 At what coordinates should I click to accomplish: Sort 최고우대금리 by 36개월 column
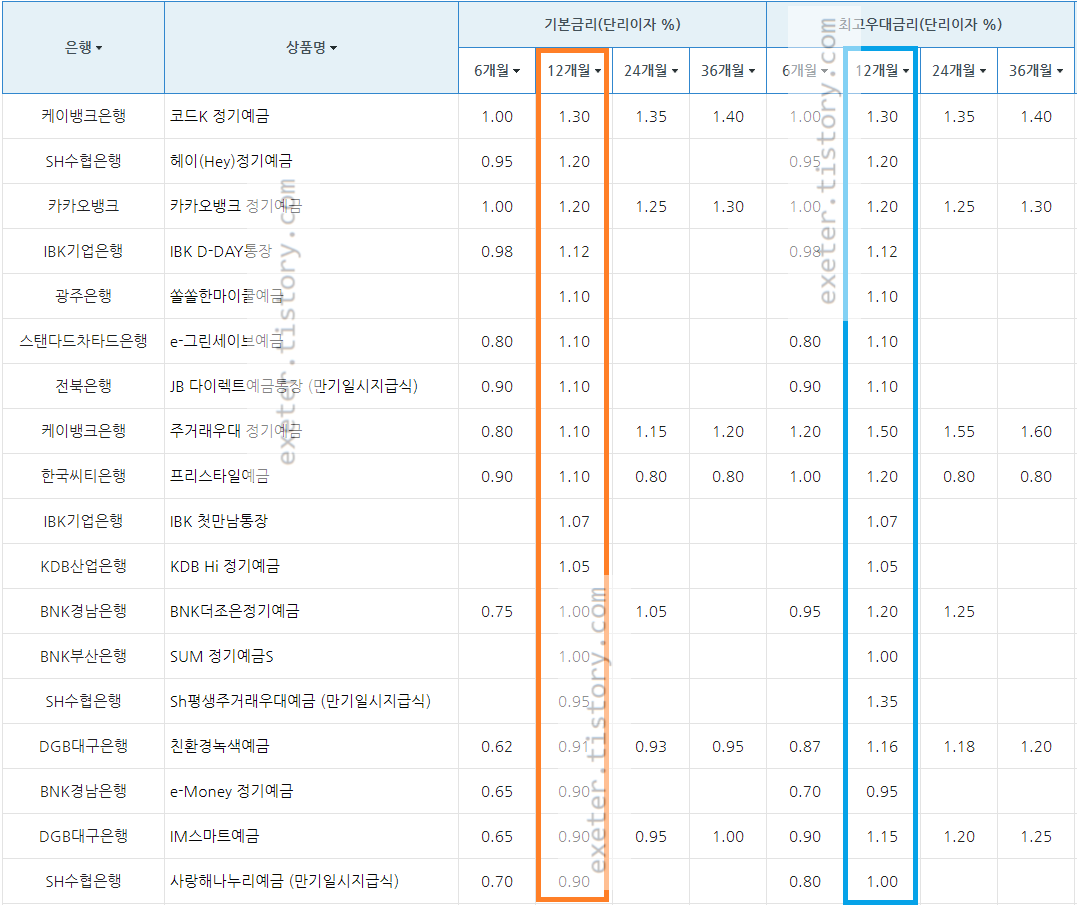pos(1035,71)
